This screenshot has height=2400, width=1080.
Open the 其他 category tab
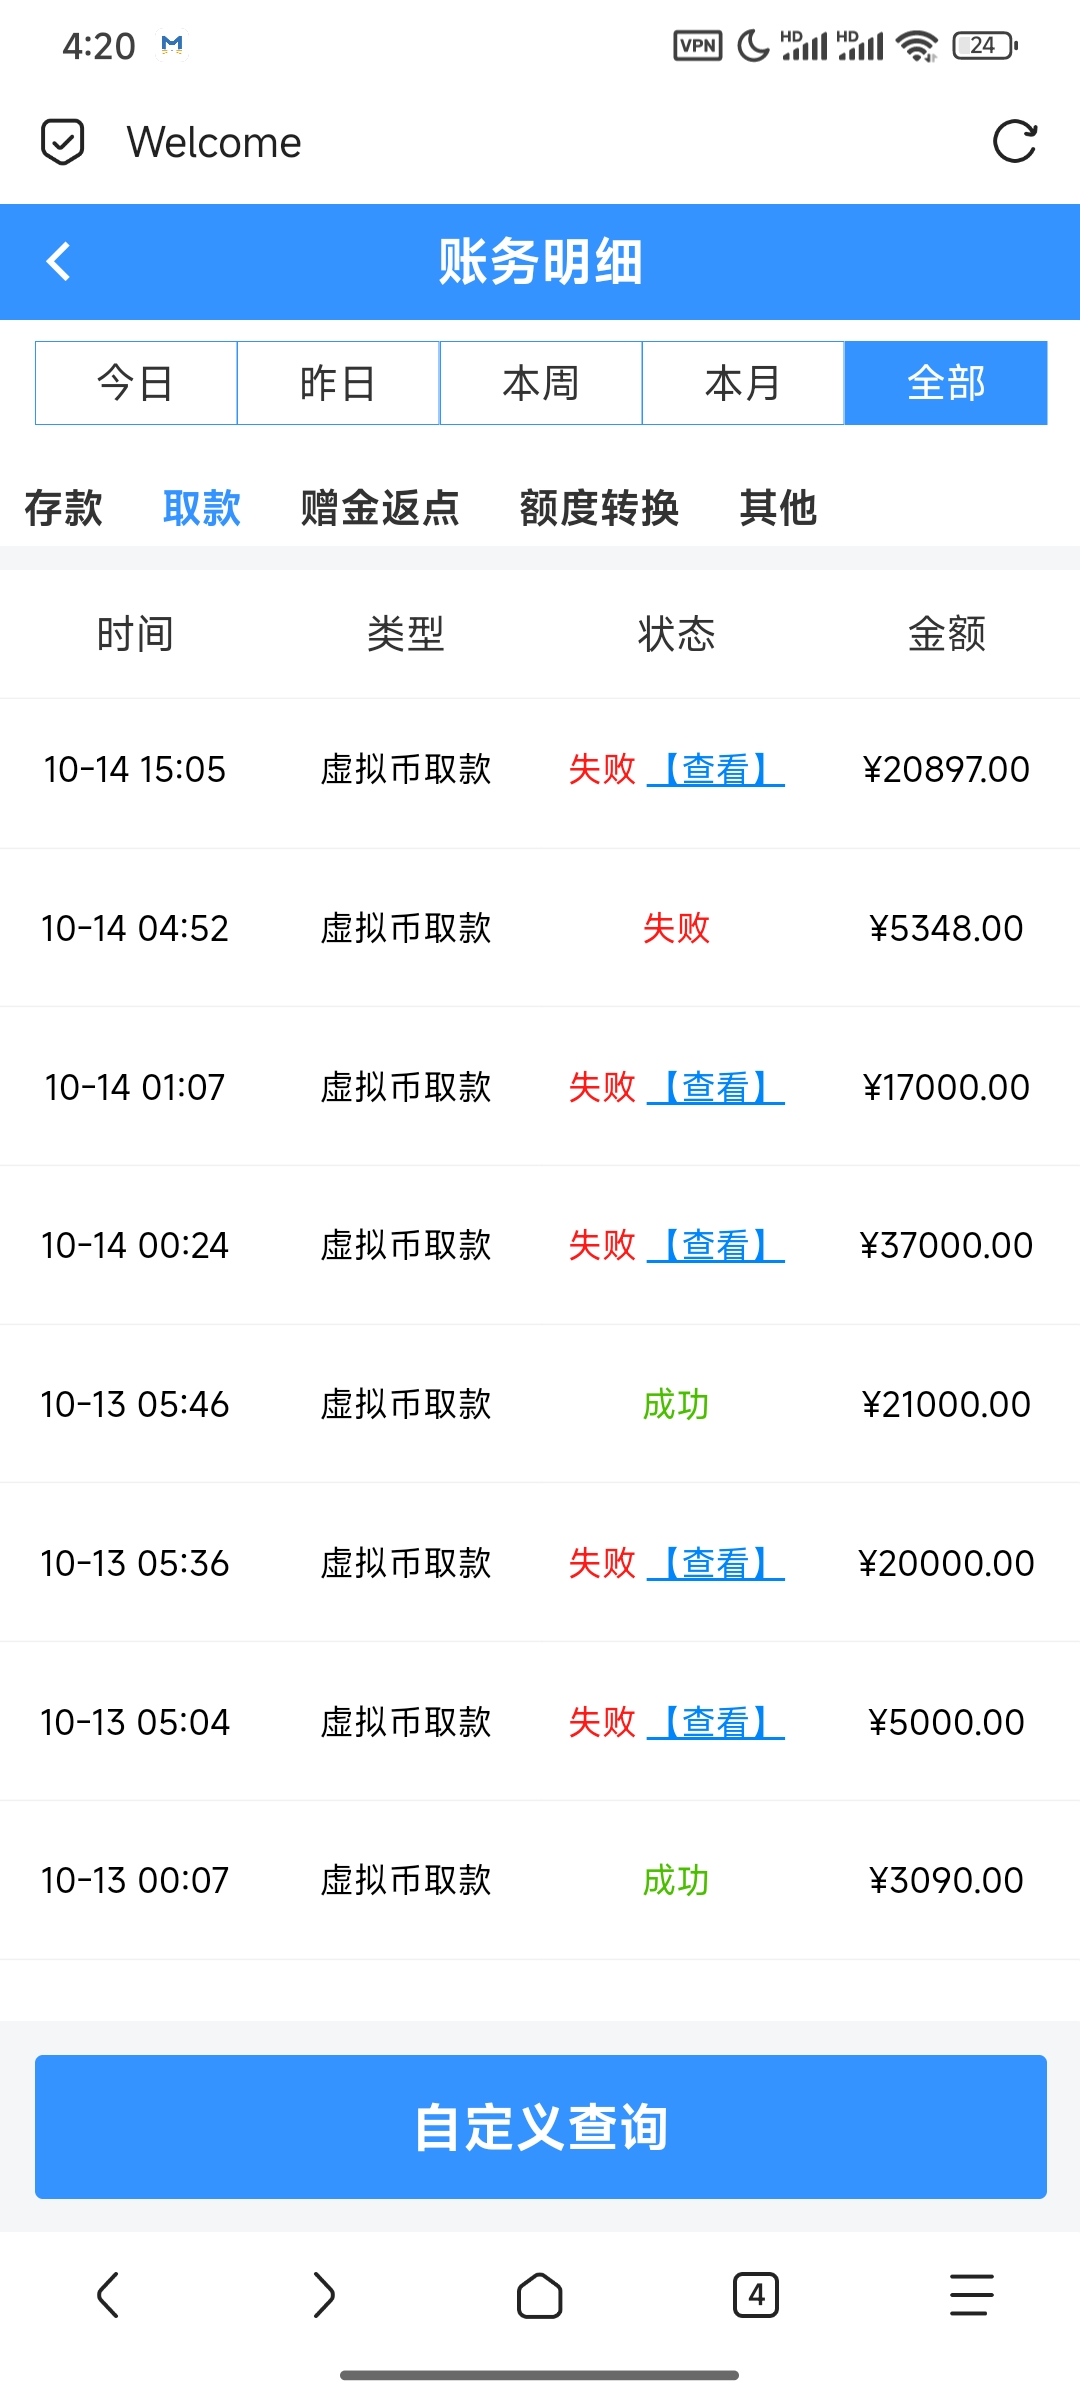tap(778, 508)
